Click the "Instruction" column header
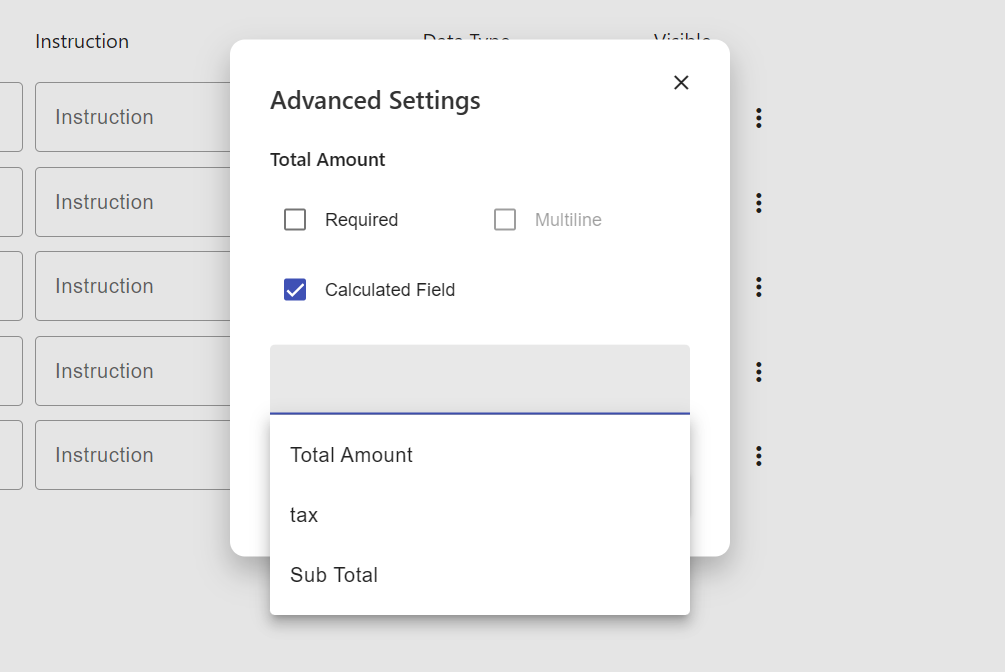The width and height of the screenshot is (1005, 672). pyautogui.click(x=81, y=41)
